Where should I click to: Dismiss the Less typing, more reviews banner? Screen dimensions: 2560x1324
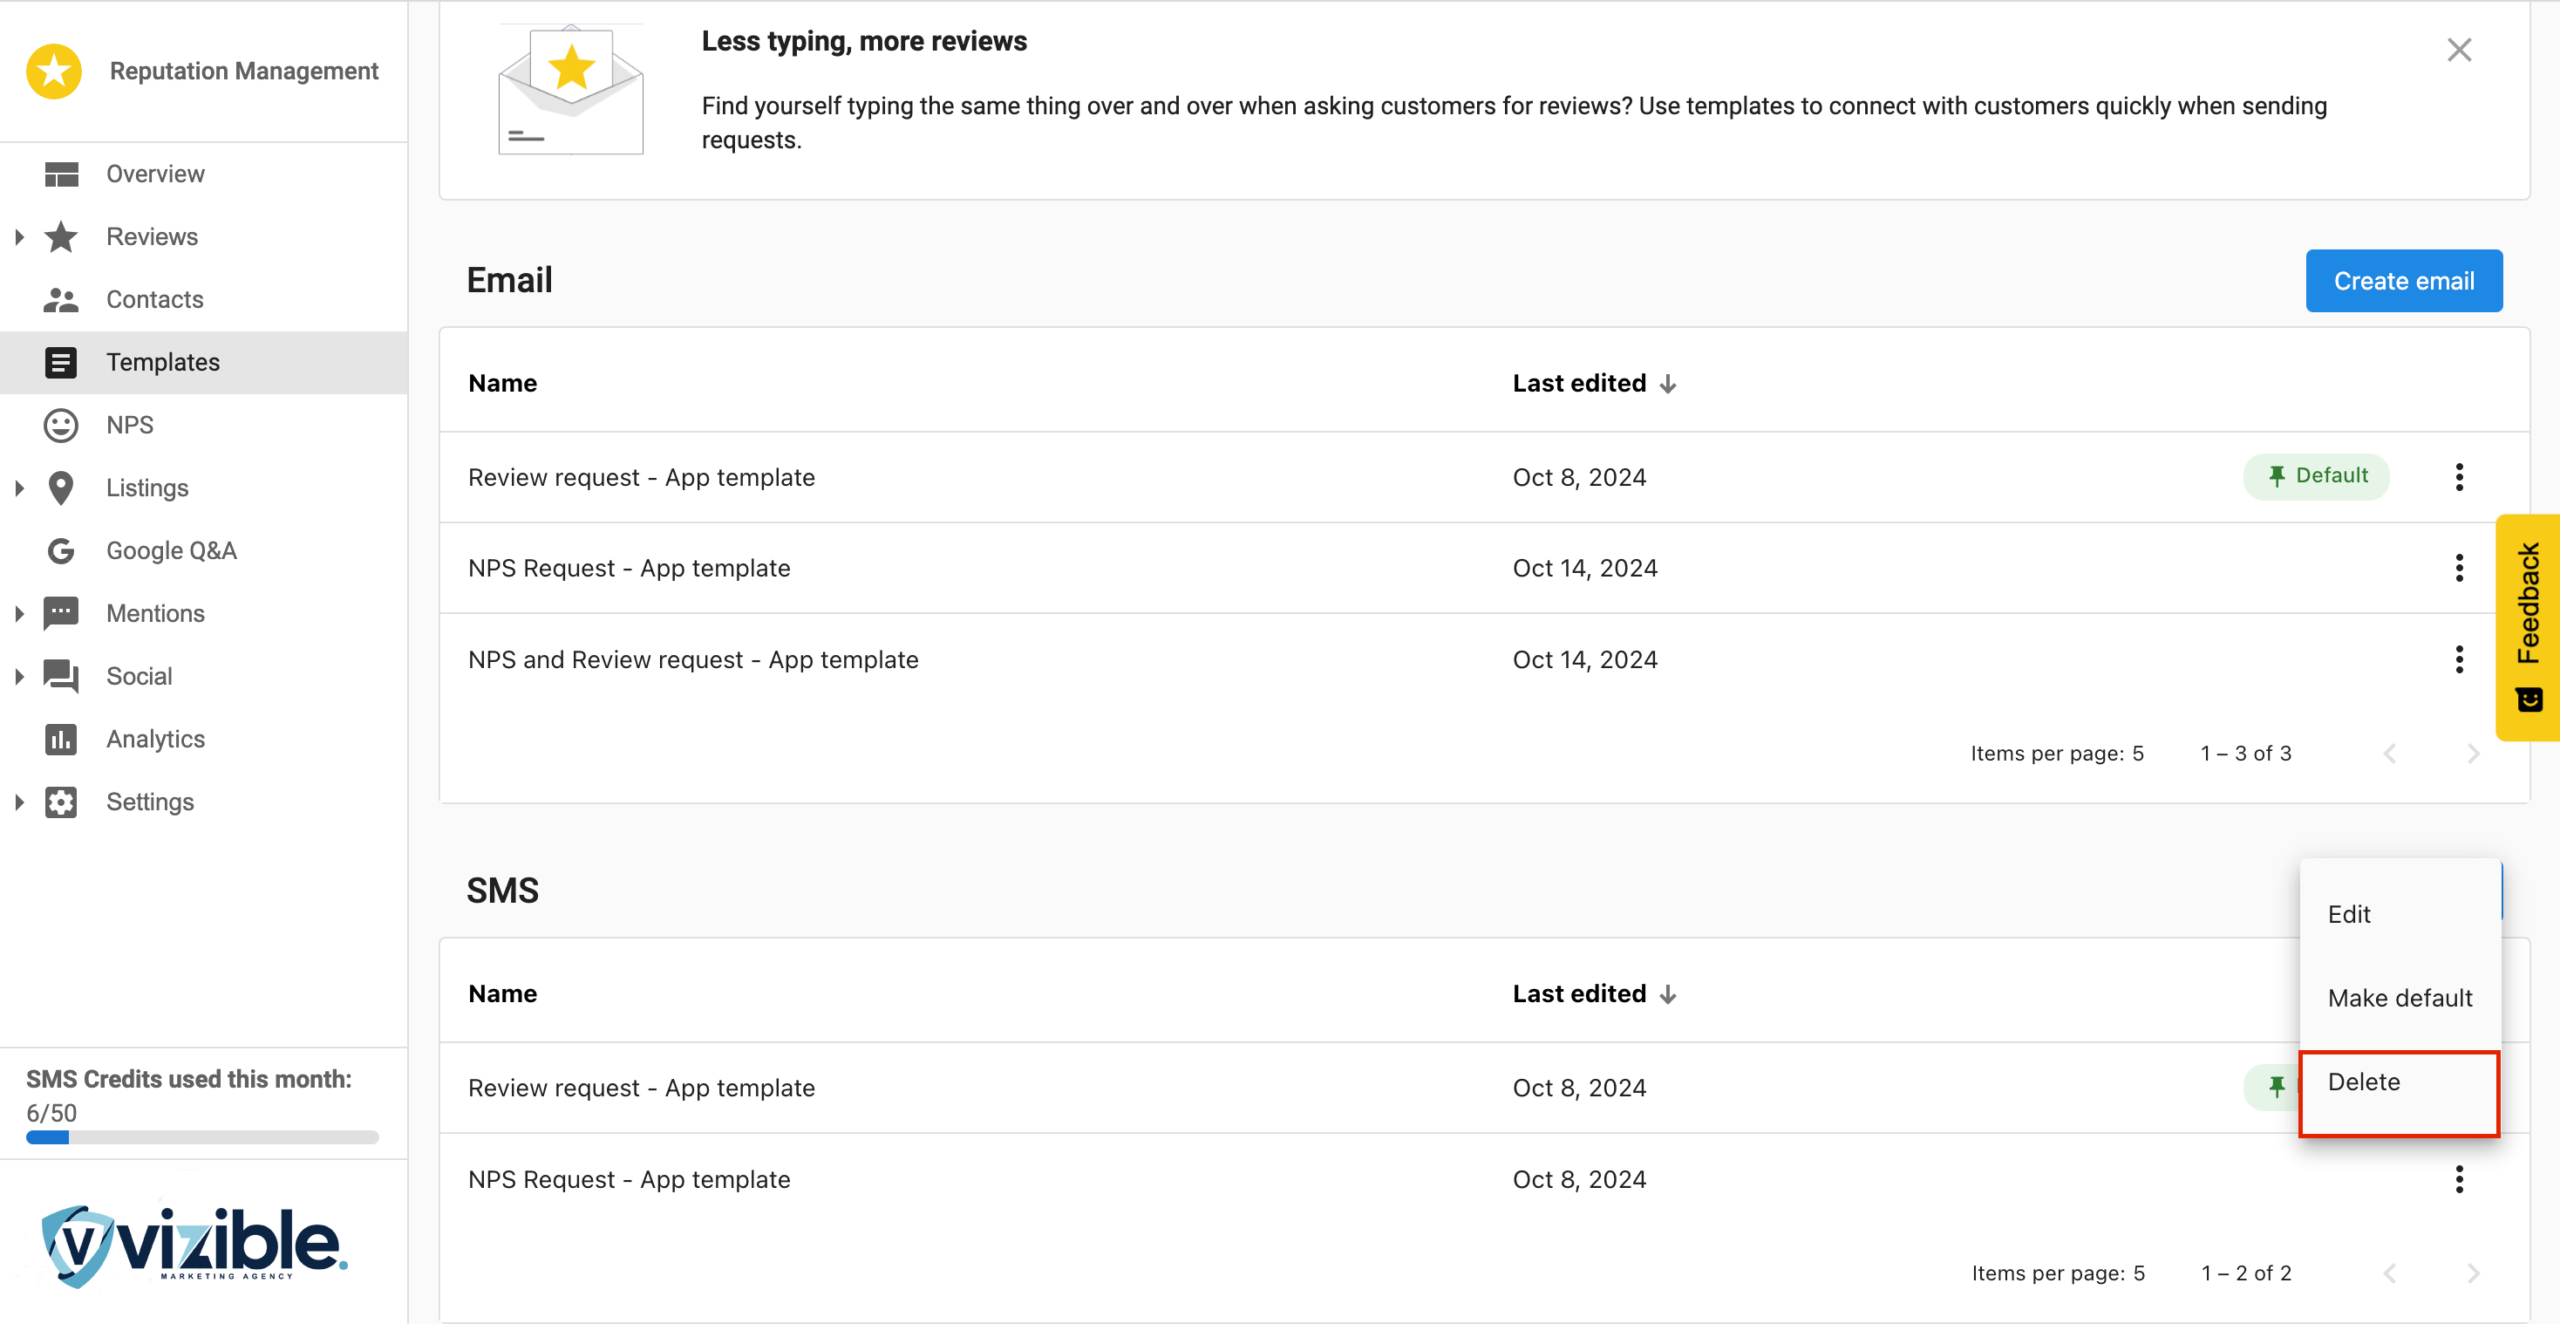[x=2459, y=50]
